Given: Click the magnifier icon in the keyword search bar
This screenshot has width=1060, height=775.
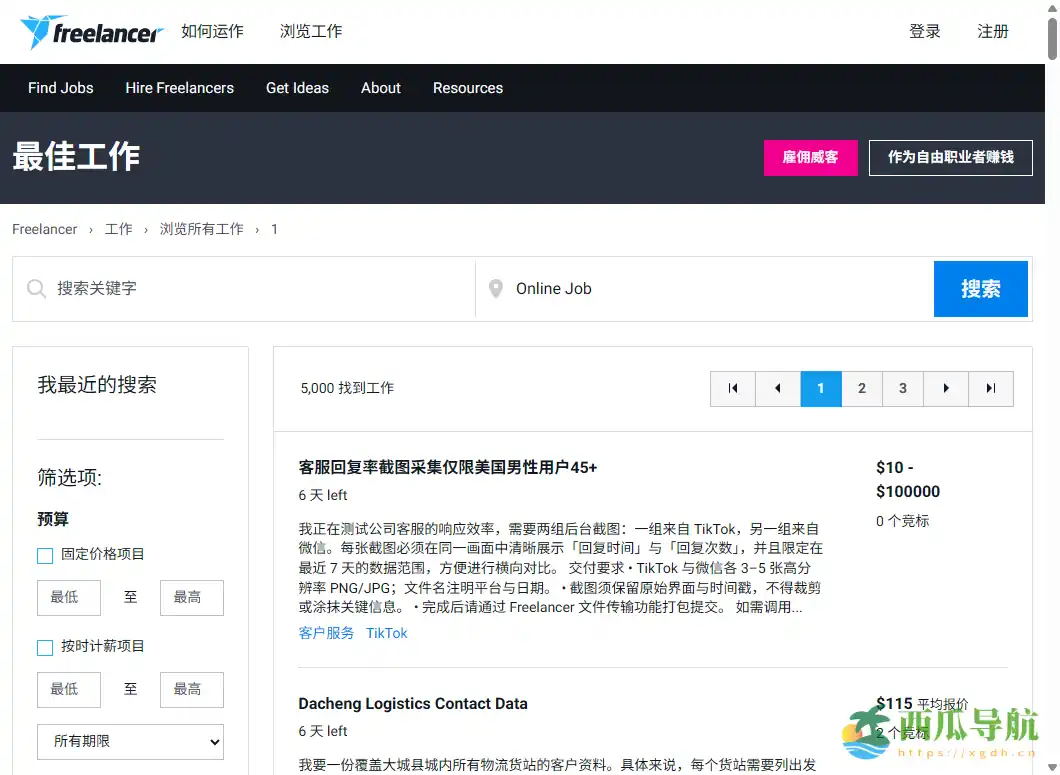Looking at the screenshot, I should pos(36,288).
